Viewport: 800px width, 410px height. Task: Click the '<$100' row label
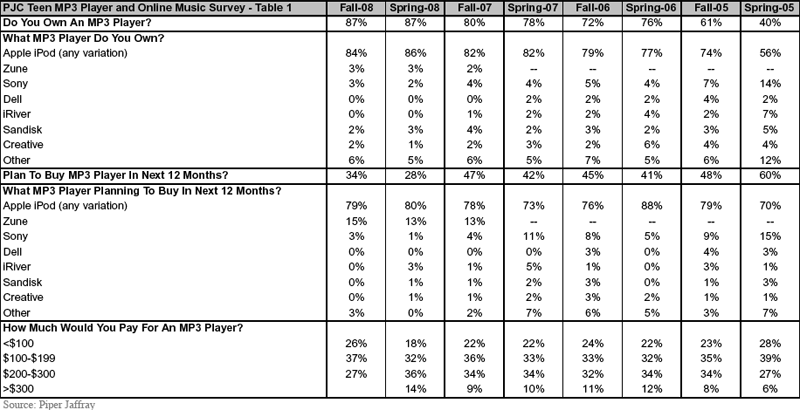pos(18,343)
